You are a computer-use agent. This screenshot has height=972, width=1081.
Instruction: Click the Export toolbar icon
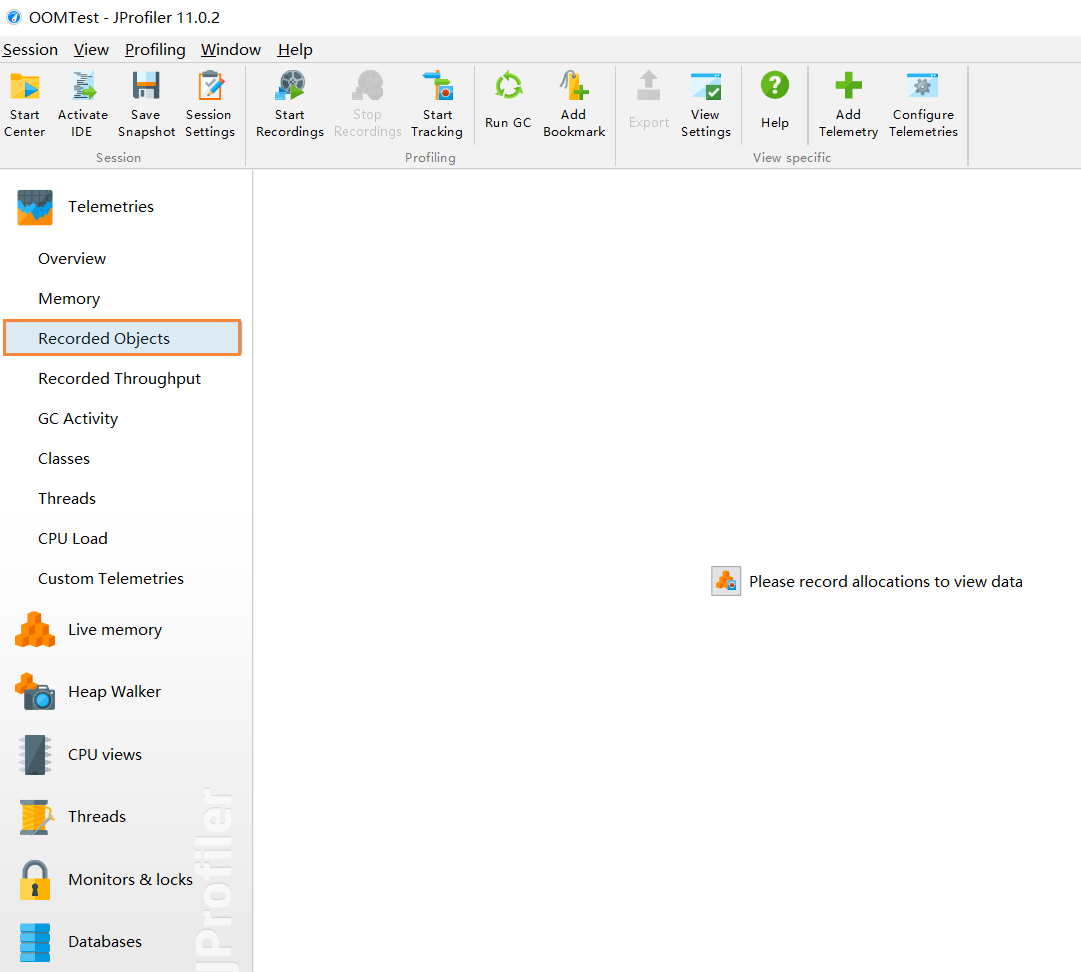click(x=649, y=101)
